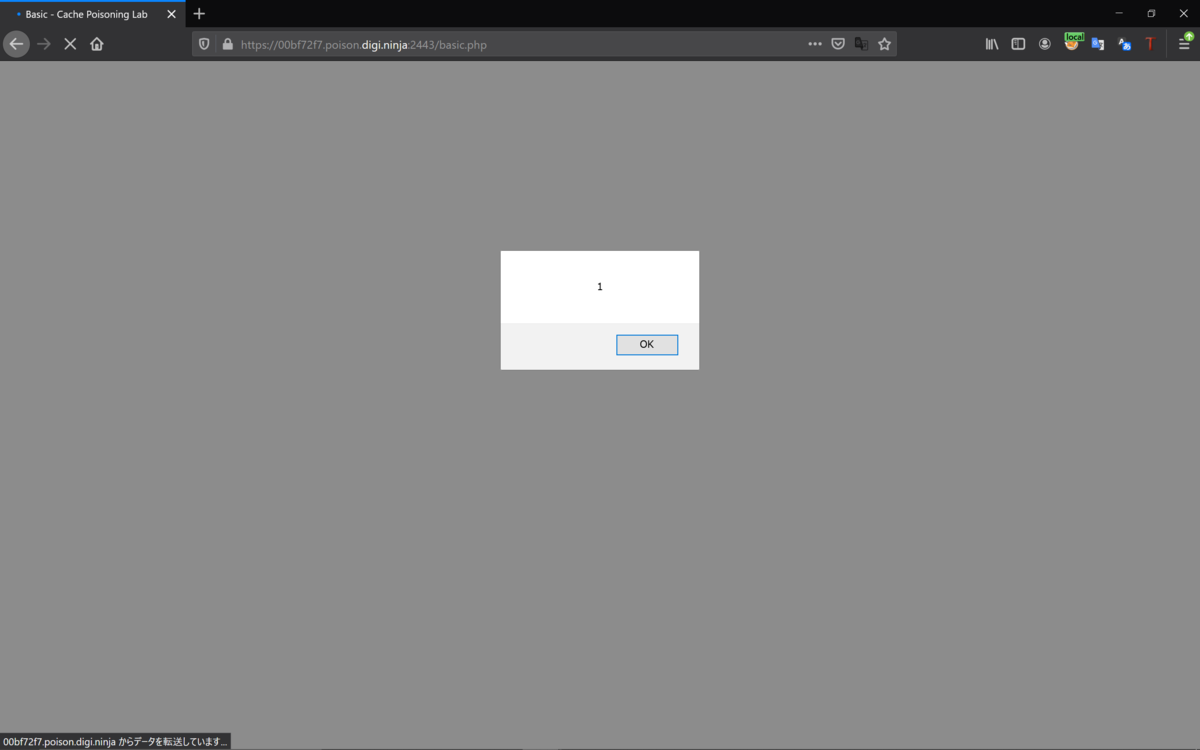Image resolution: width=1200 pixels, height=750 pixels.
Task: Toggle the sidebar view icon
Action: point(1017,43)
